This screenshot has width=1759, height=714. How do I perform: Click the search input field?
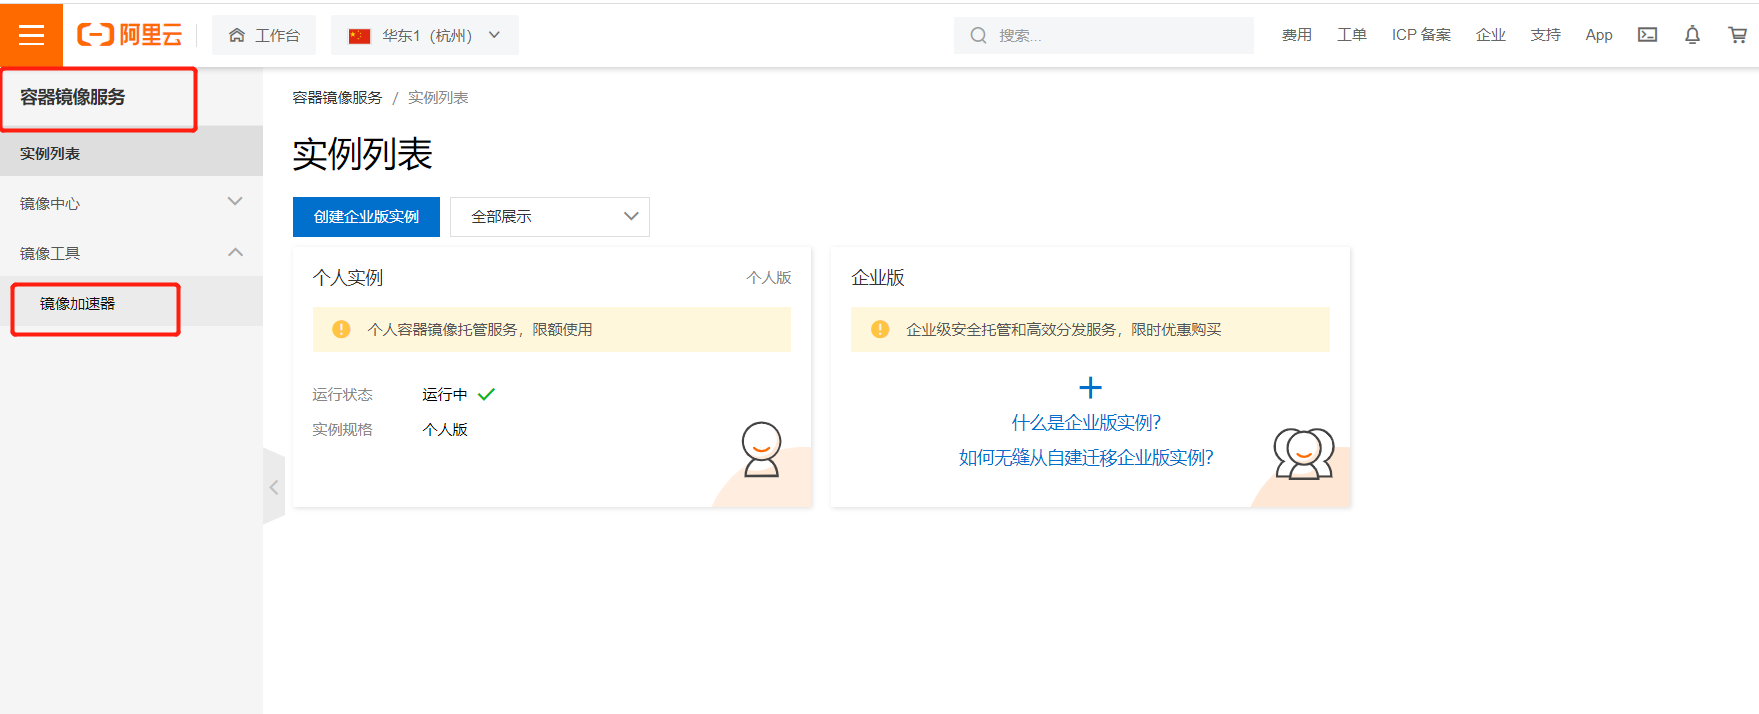(x=1104, y=35)
